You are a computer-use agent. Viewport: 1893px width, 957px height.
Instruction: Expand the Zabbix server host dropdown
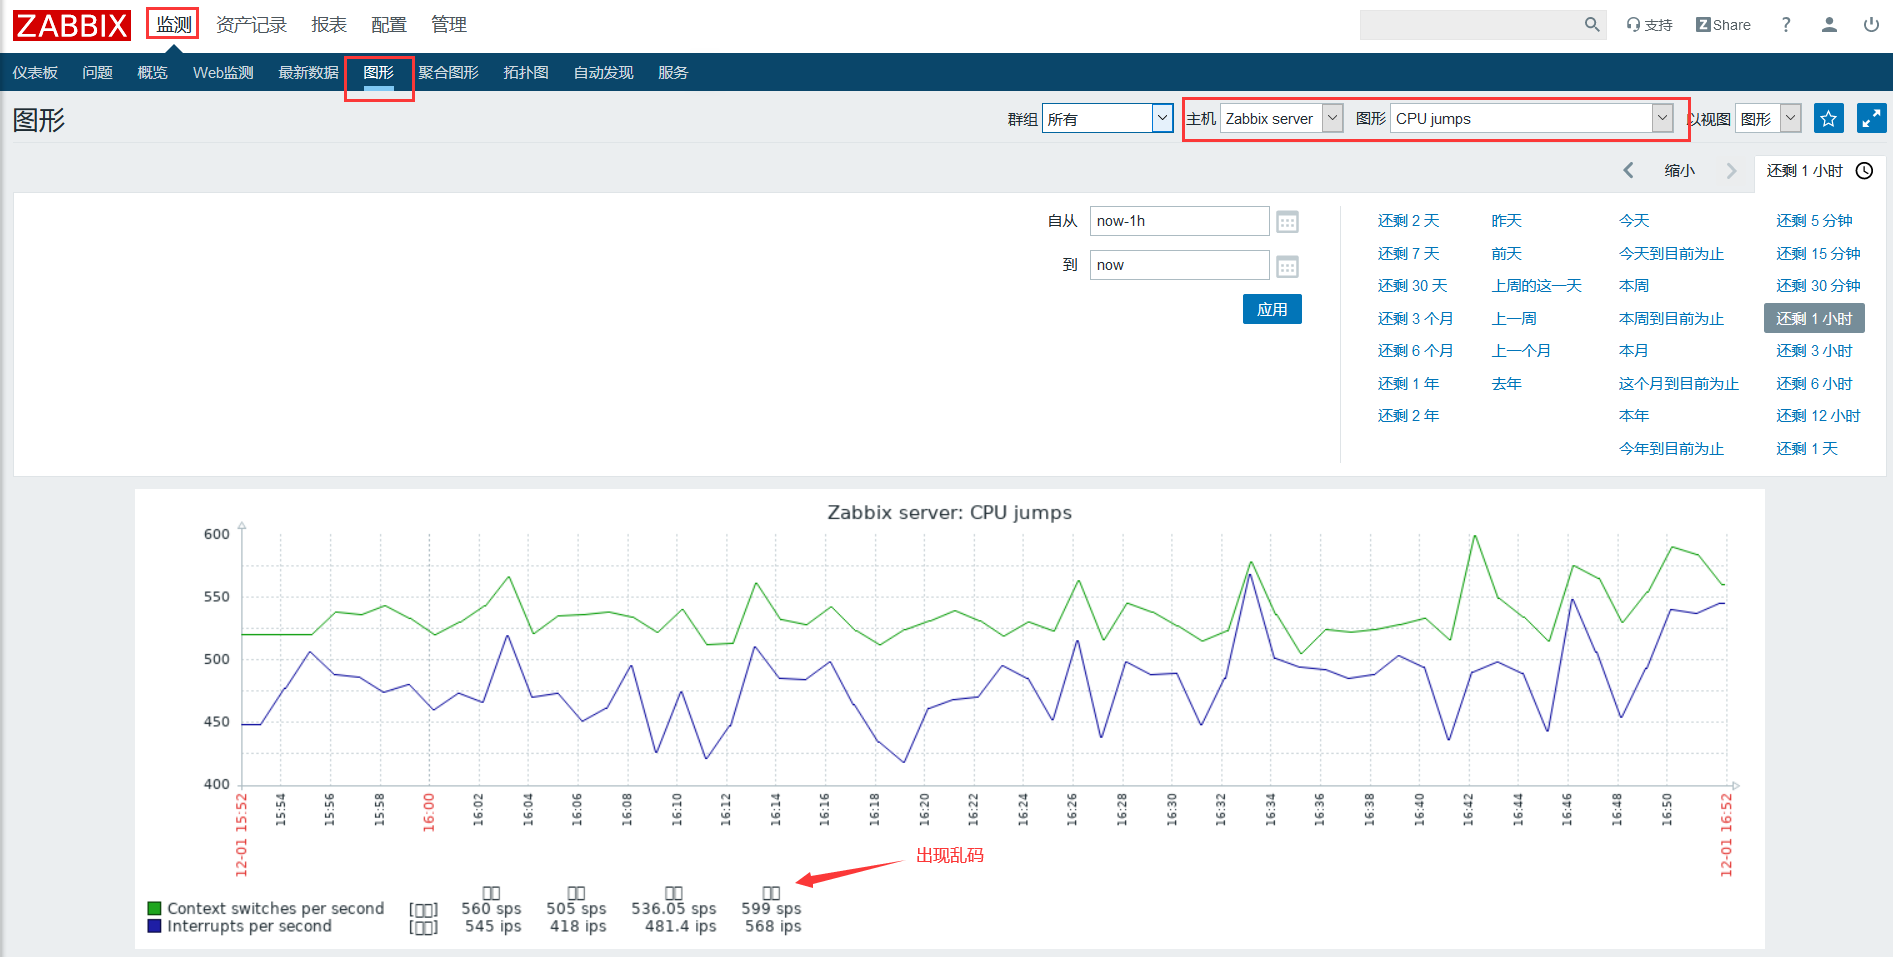(1281, 118)
